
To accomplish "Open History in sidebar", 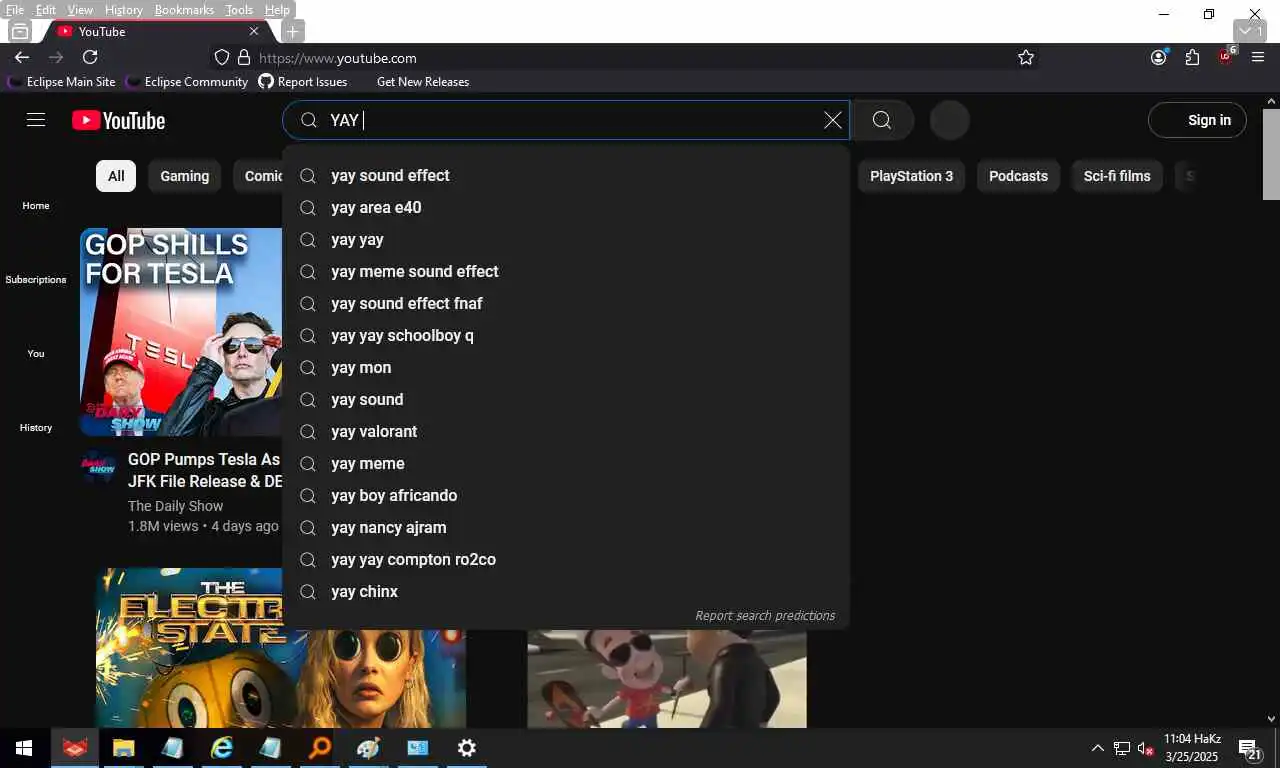I will point(36,427).
